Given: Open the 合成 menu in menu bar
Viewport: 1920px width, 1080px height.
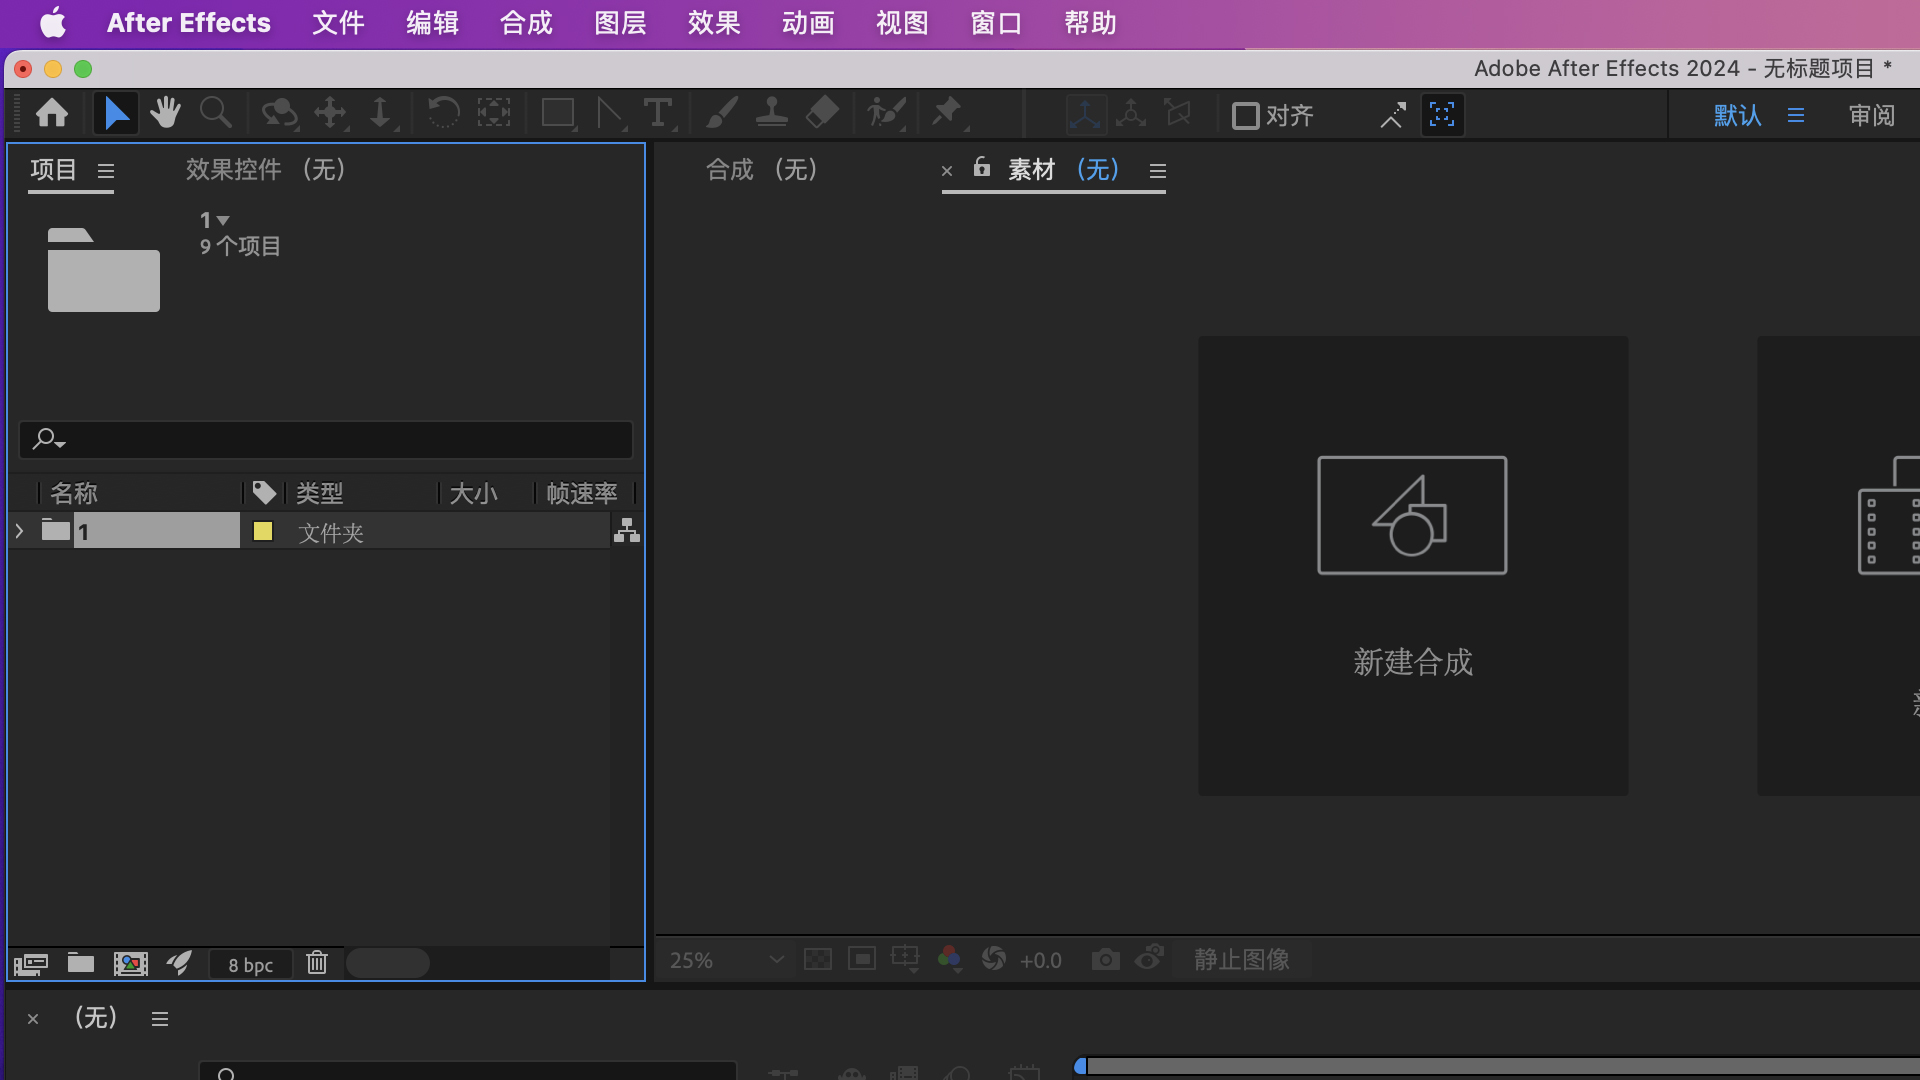Looking at the screenshot, I should 524,22.
